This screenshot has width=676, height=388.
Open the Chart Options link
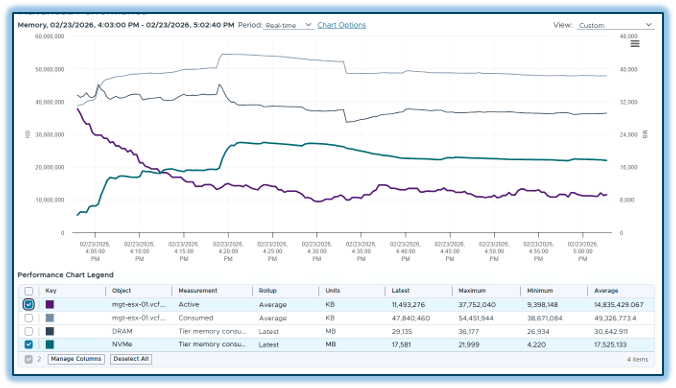pyautogui.click(x=341, y=25)
